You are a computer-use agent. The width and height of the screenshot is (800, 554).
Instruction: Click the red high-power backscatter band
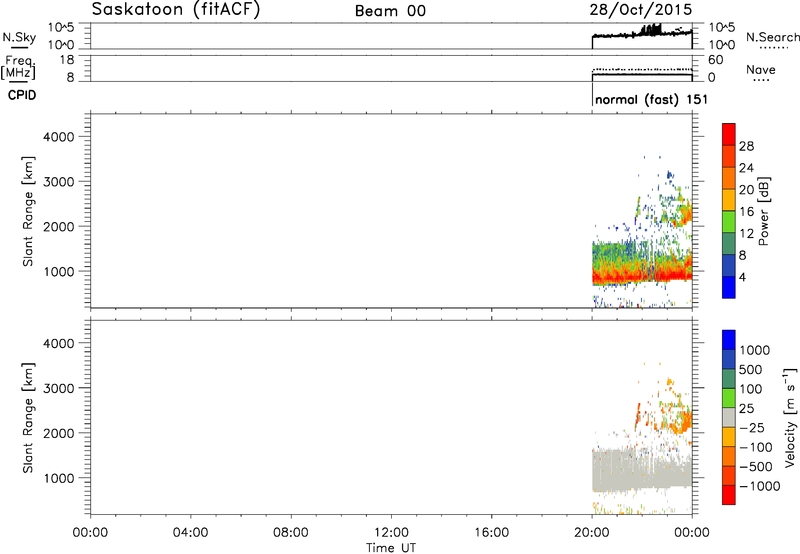pyautogui.click(x=642, y=275)
